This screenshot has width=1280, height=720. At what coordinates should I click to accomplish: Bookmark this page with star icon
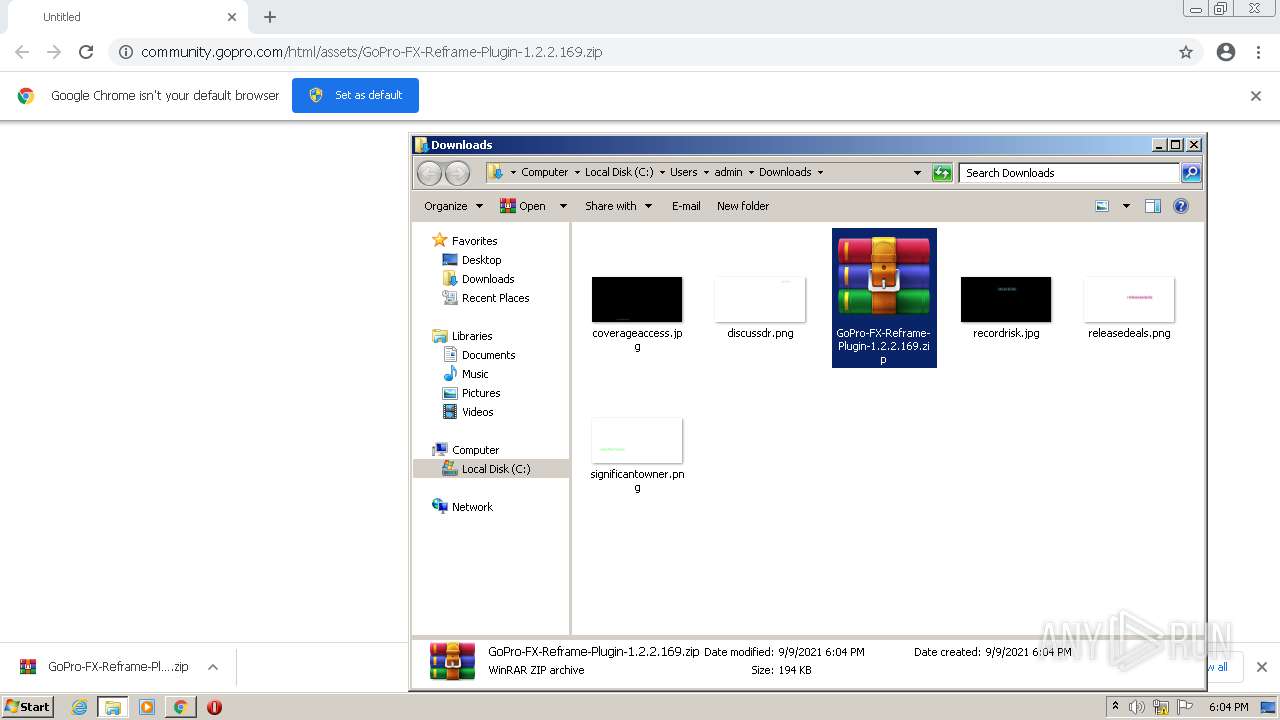[1186, 52]
